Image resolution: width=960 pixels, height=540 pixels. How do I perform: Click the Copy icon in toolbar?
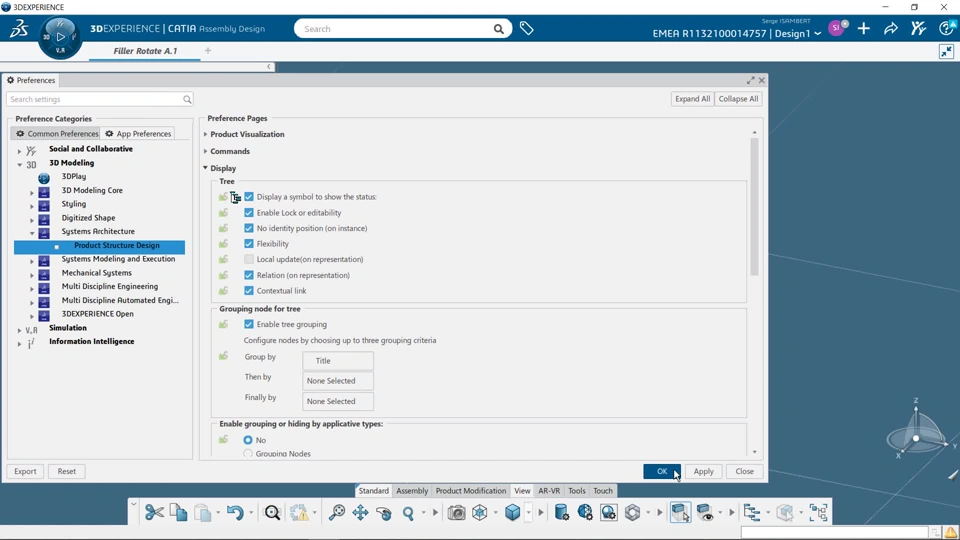click(178, 512)
